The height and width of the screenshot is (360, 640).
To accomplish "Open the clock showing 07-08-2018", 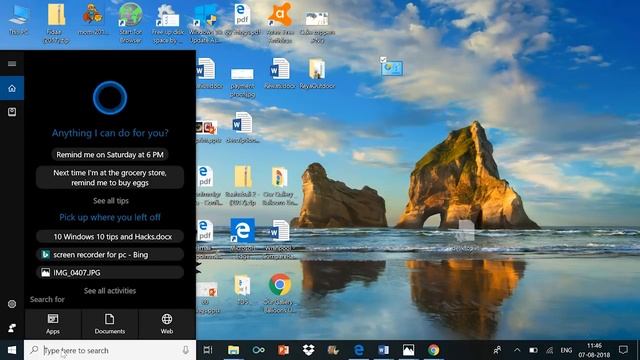I will pyautogui.click(x=594, y=350).
